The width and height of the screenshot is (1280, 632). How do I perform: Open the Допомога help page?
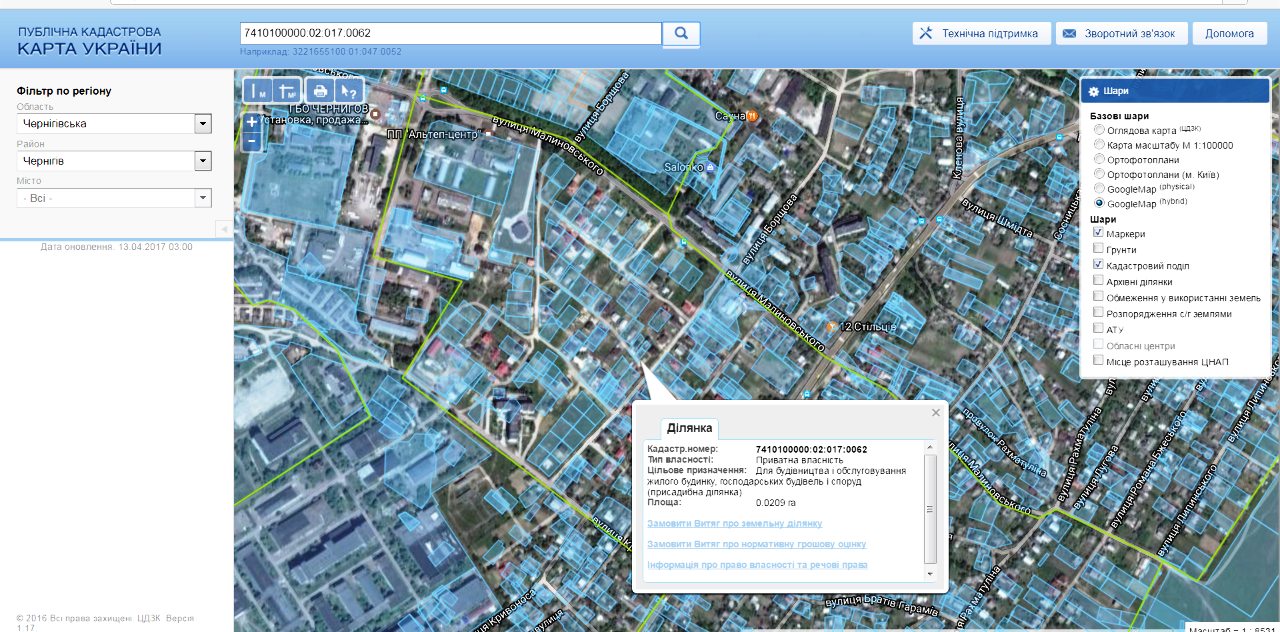point(1230,33)
